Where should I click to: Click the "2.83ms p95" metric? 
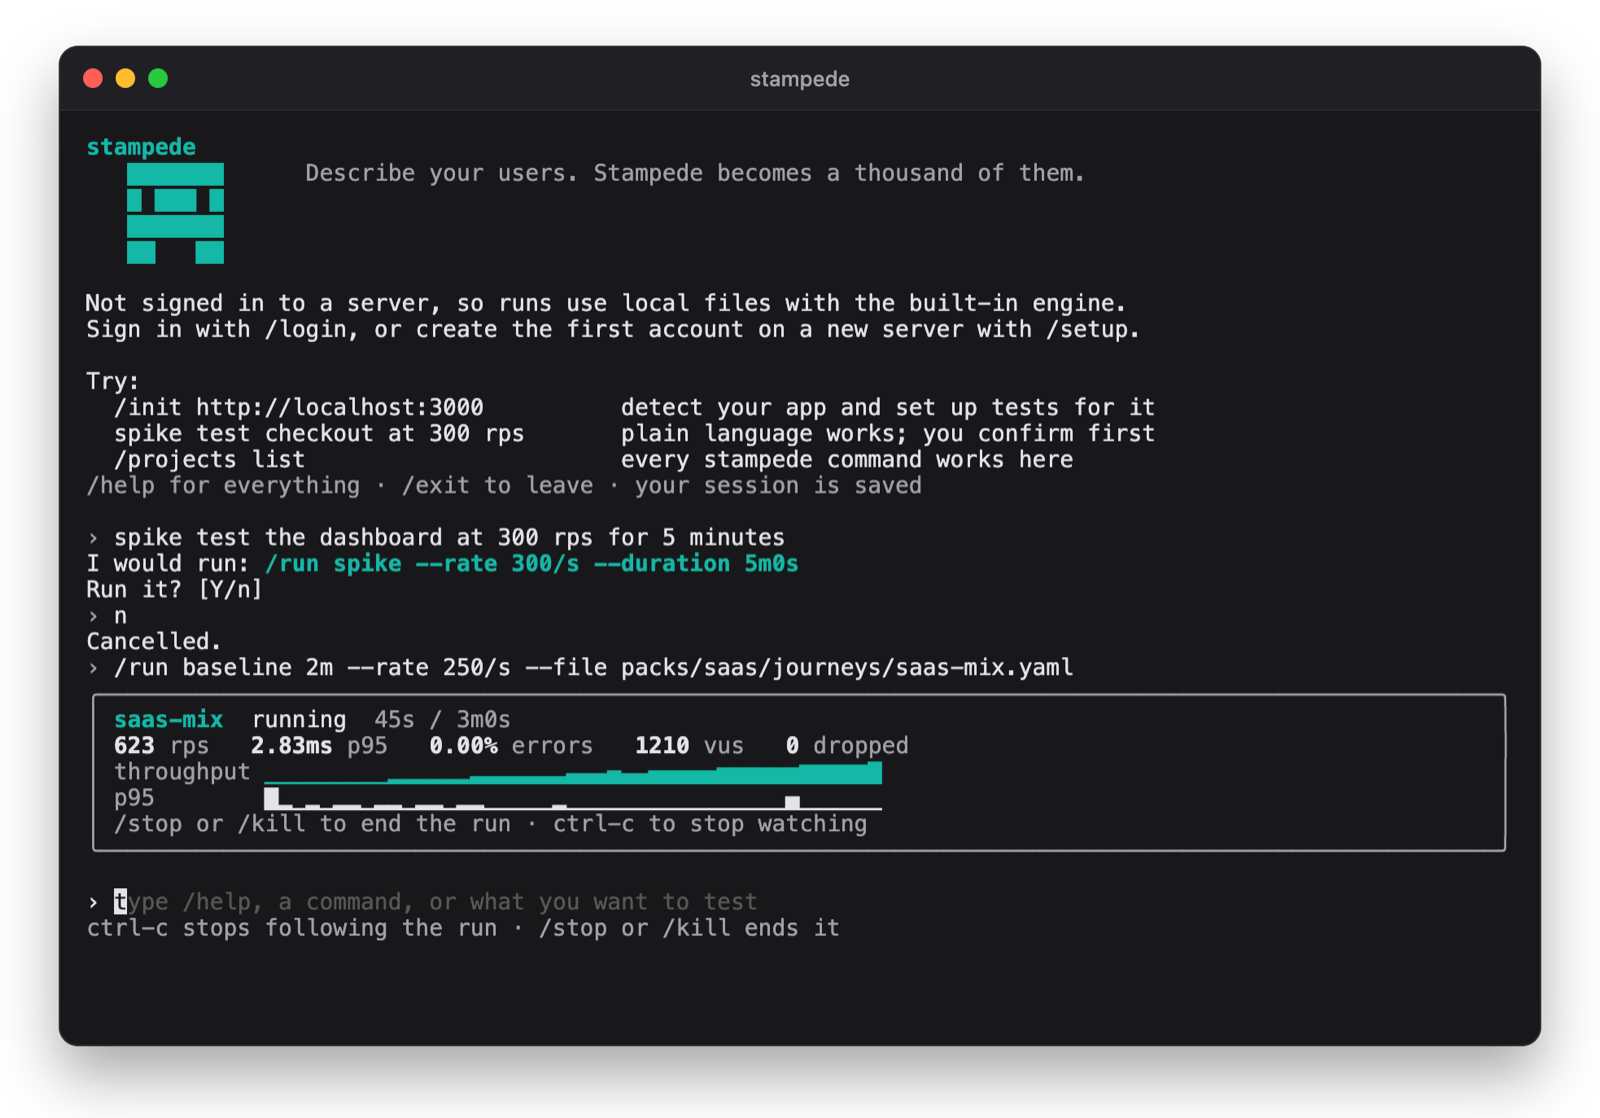(x=319, y=746)
